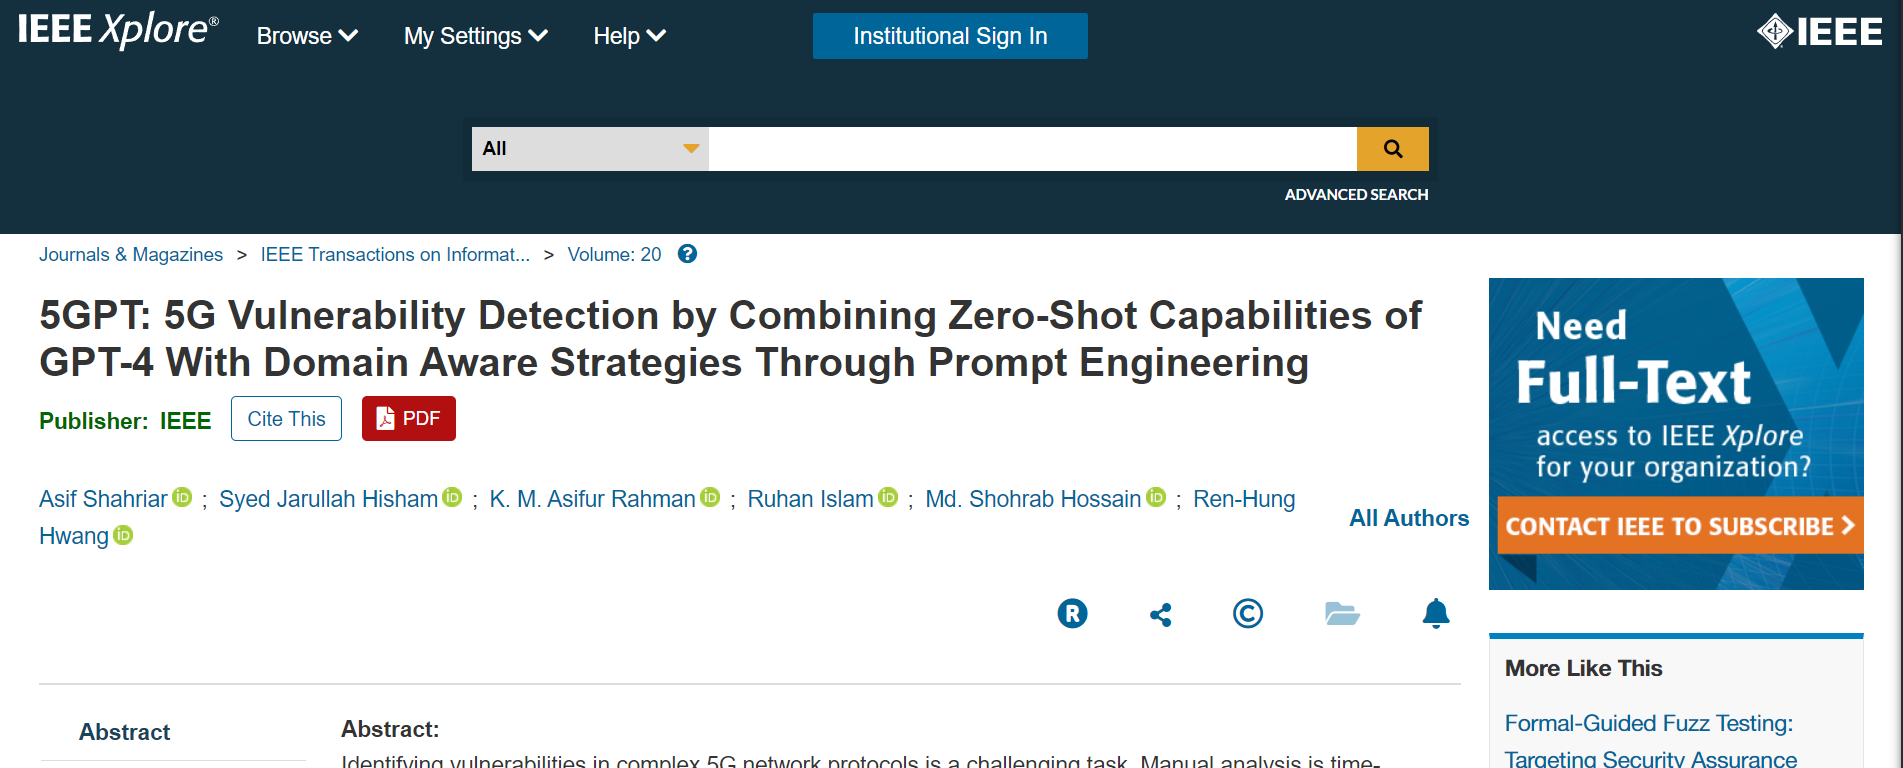Open the Rights and Permissions R icon
Image resolution: width=1903 pixels, height=768 pixels.
pyautogui.click(x=1072, y=613)
